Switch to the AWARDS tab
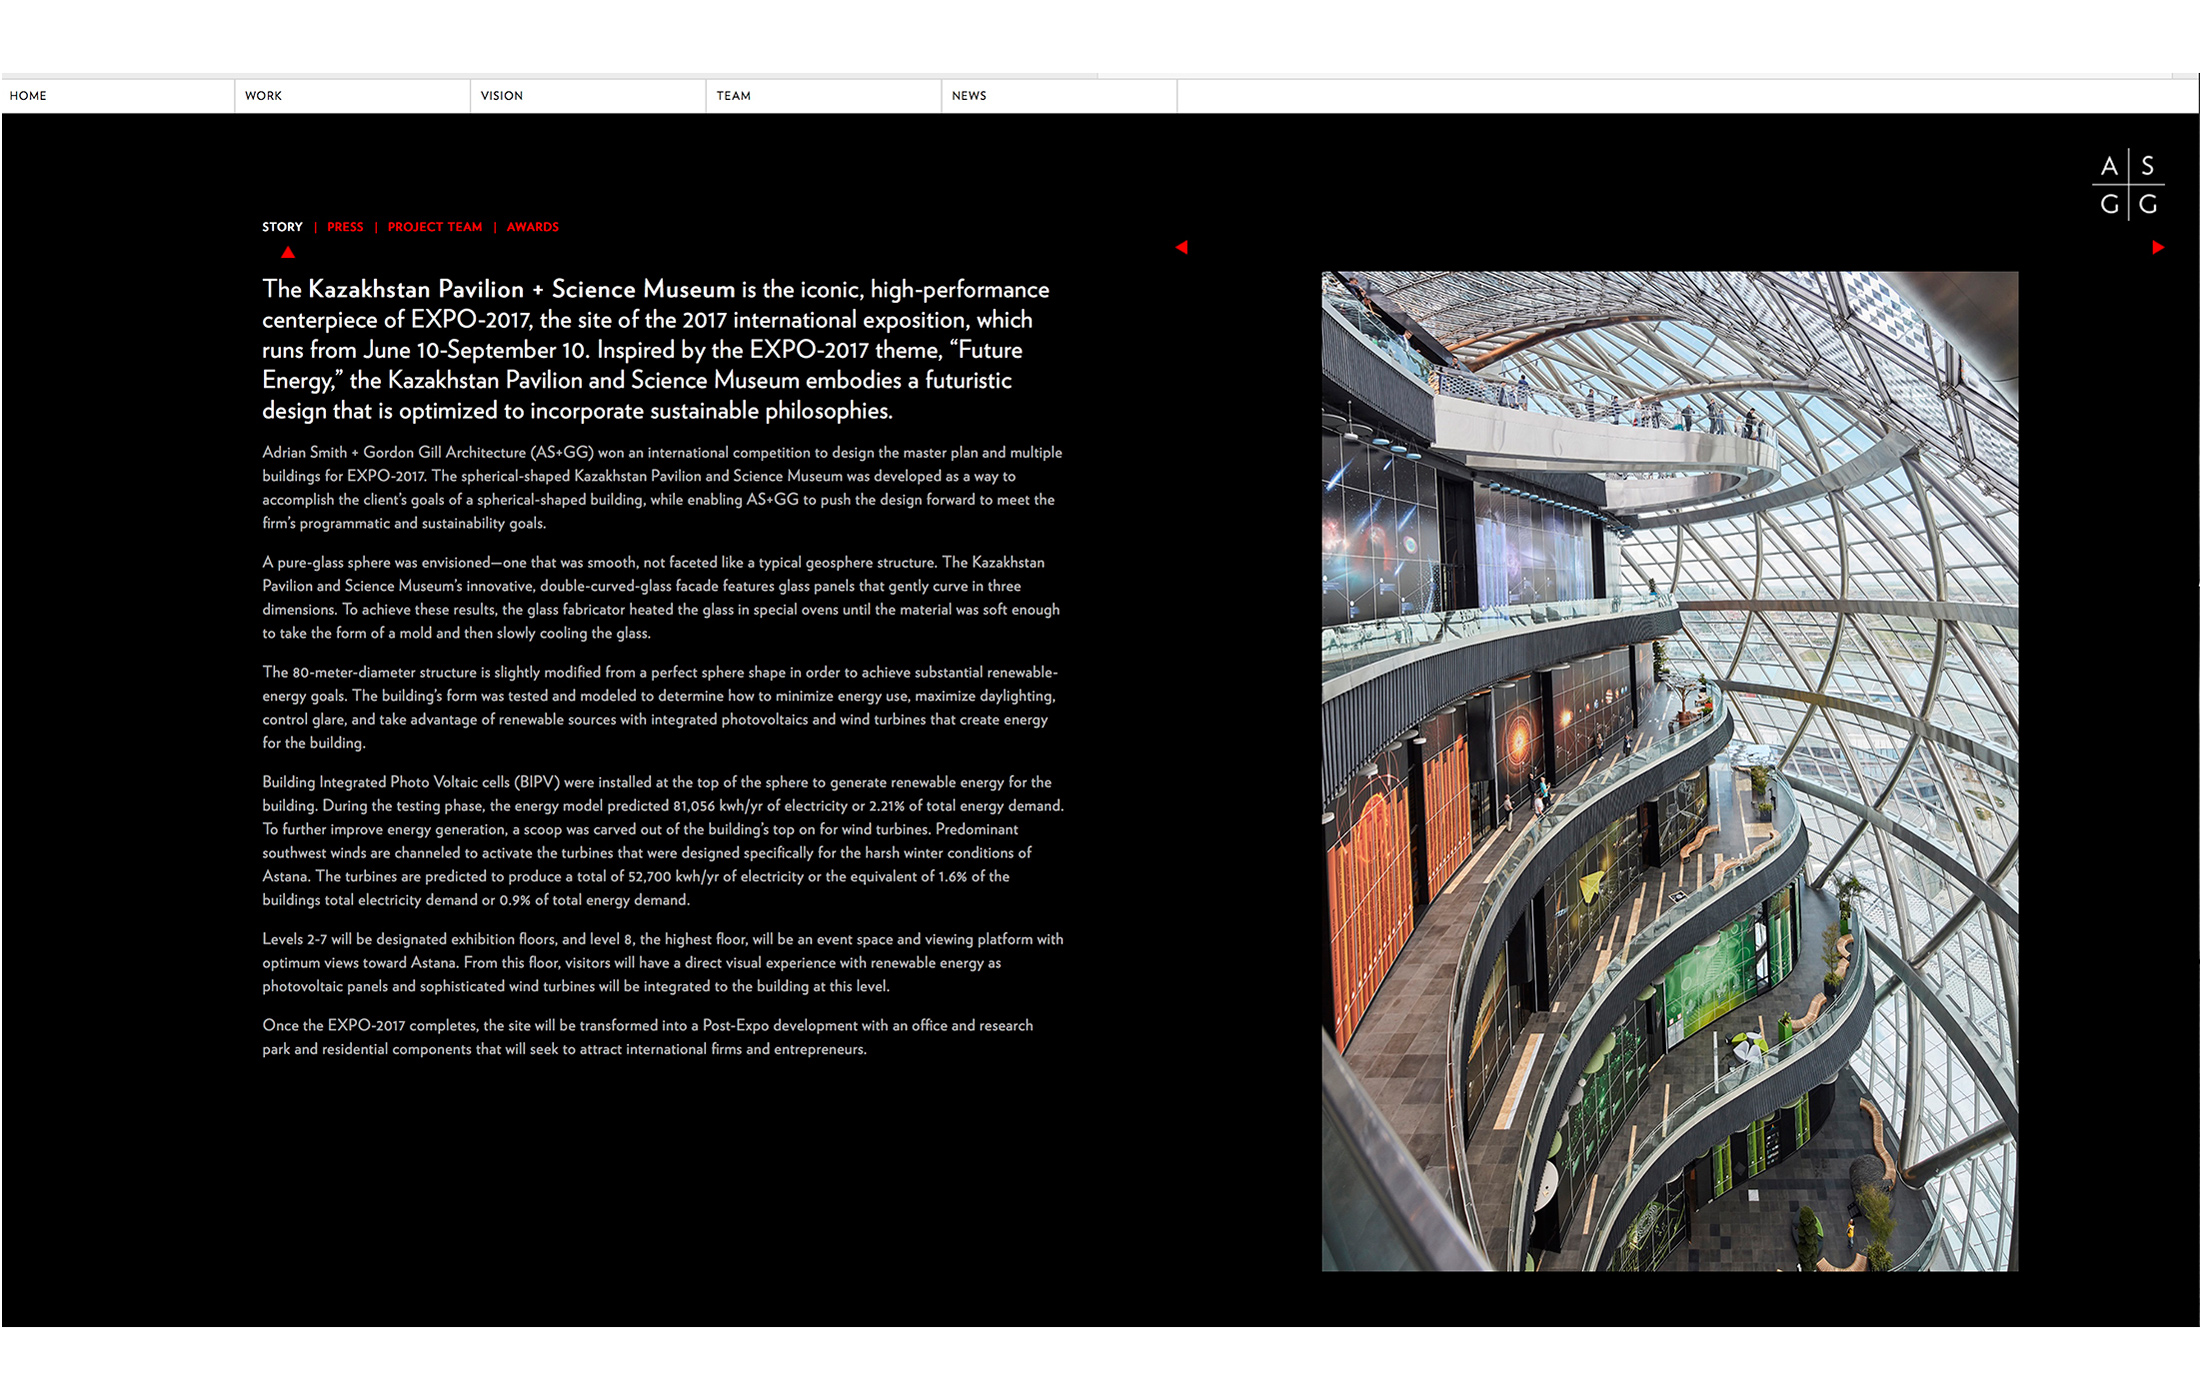 [x=533, y=227]
